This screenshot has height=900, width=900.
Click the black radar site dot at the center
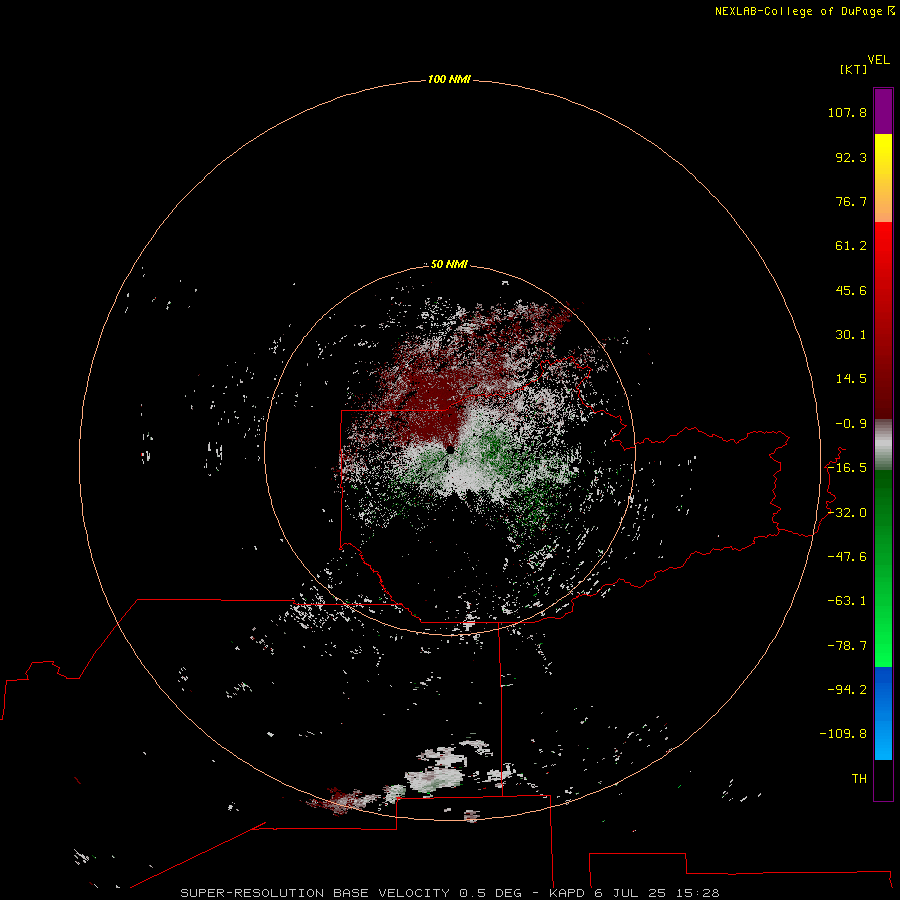(x=451, y=450)
